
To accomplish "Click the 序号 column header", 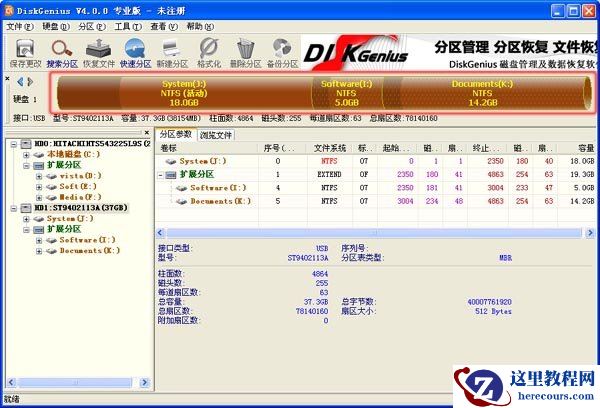I will 282,148.
